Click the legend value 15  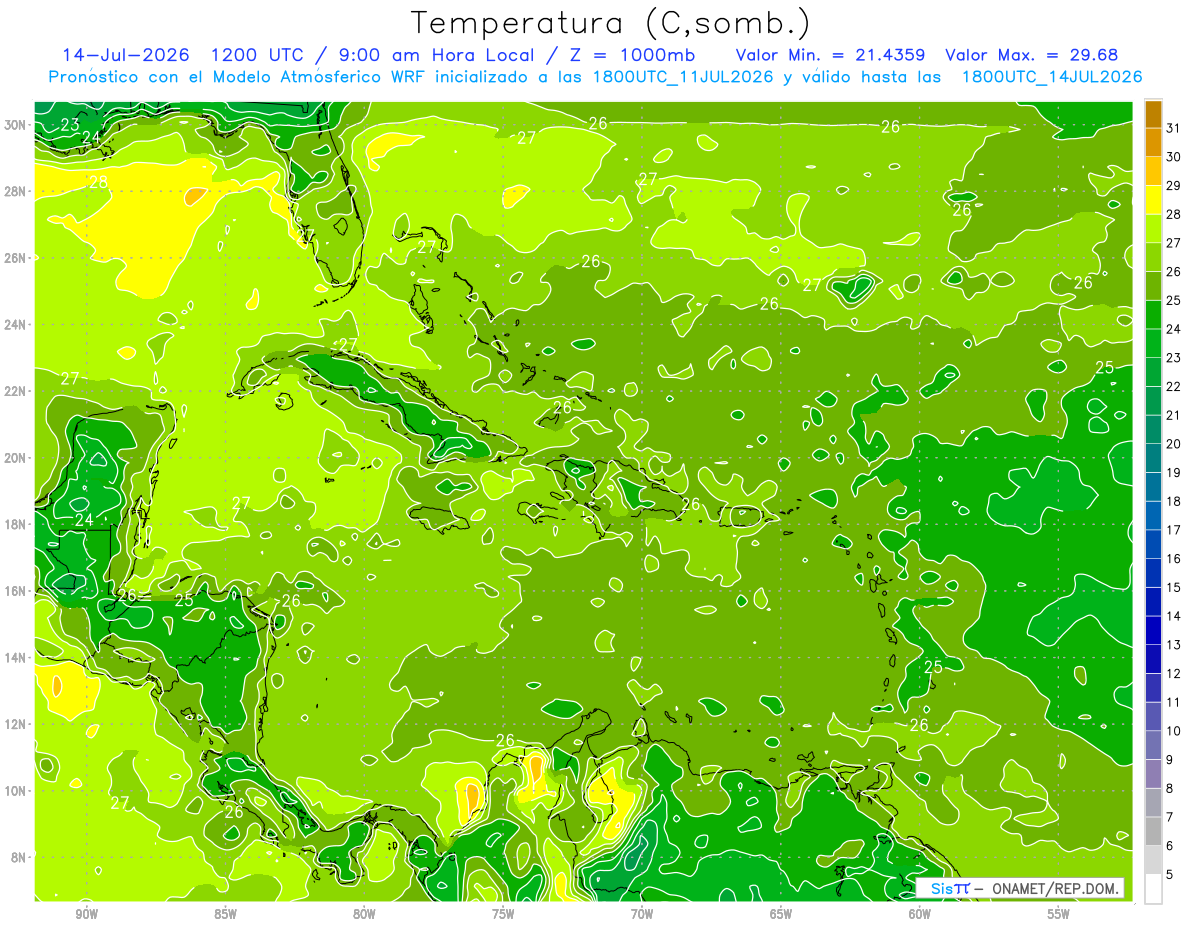click(1174, 587)
